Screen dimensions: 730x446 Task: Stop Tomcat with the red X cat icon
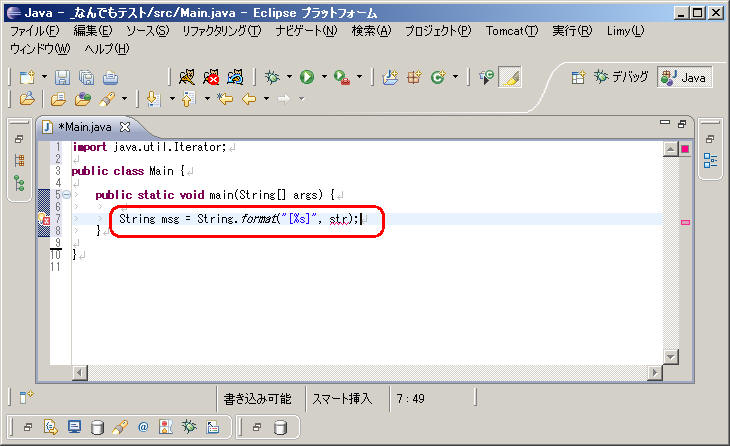pos(211,77)
